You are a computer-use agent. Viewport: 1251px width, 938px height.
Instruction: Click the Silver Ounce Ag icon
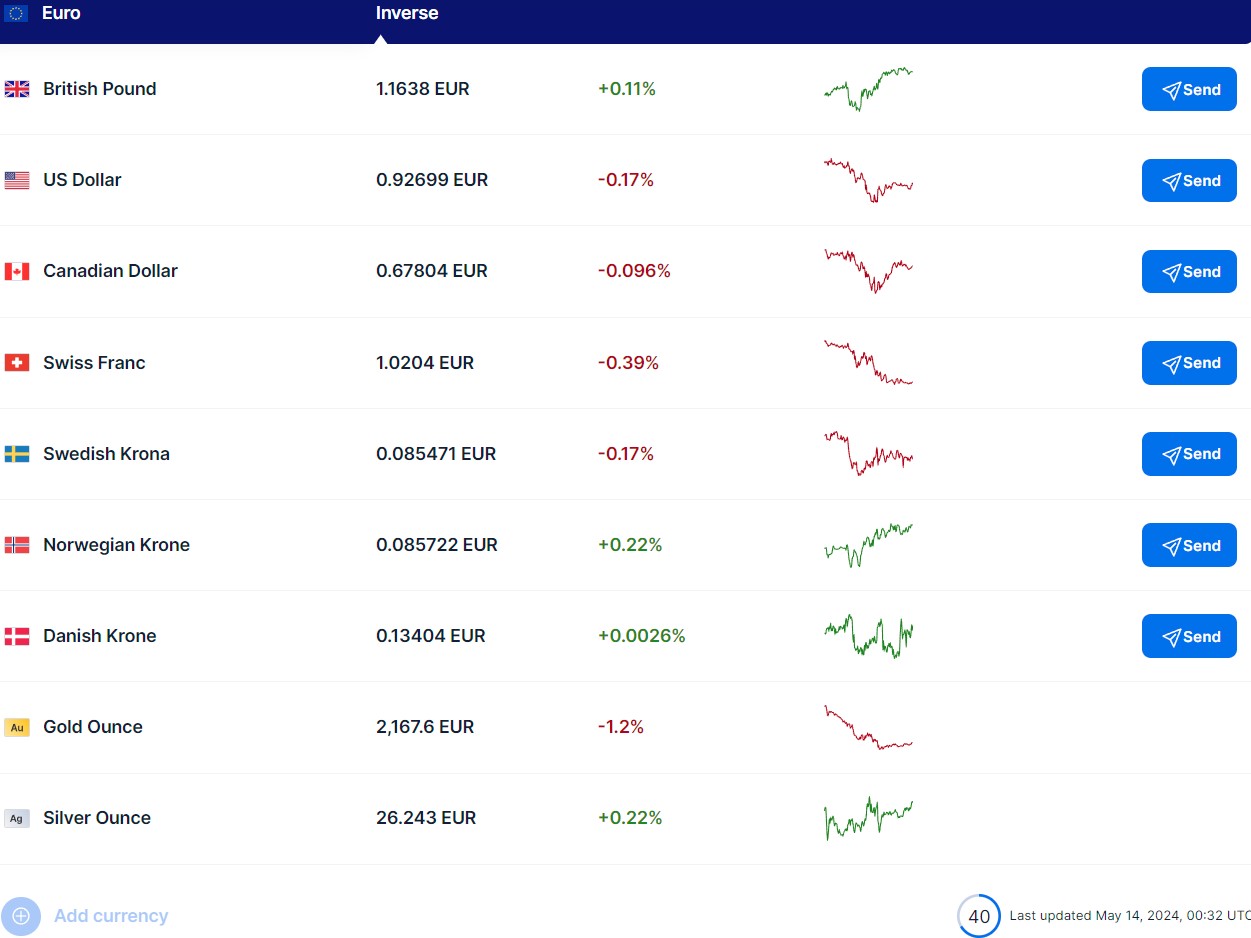17,818
